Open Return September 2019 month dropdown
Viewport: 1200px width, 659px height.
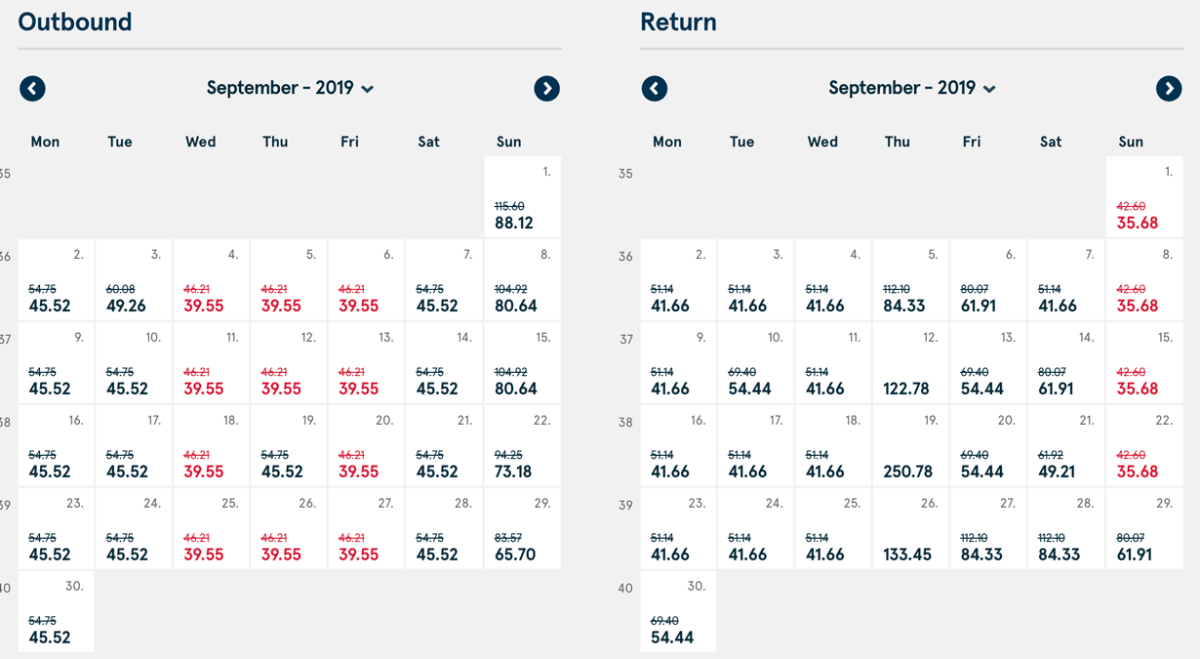[x=912, y=88]
